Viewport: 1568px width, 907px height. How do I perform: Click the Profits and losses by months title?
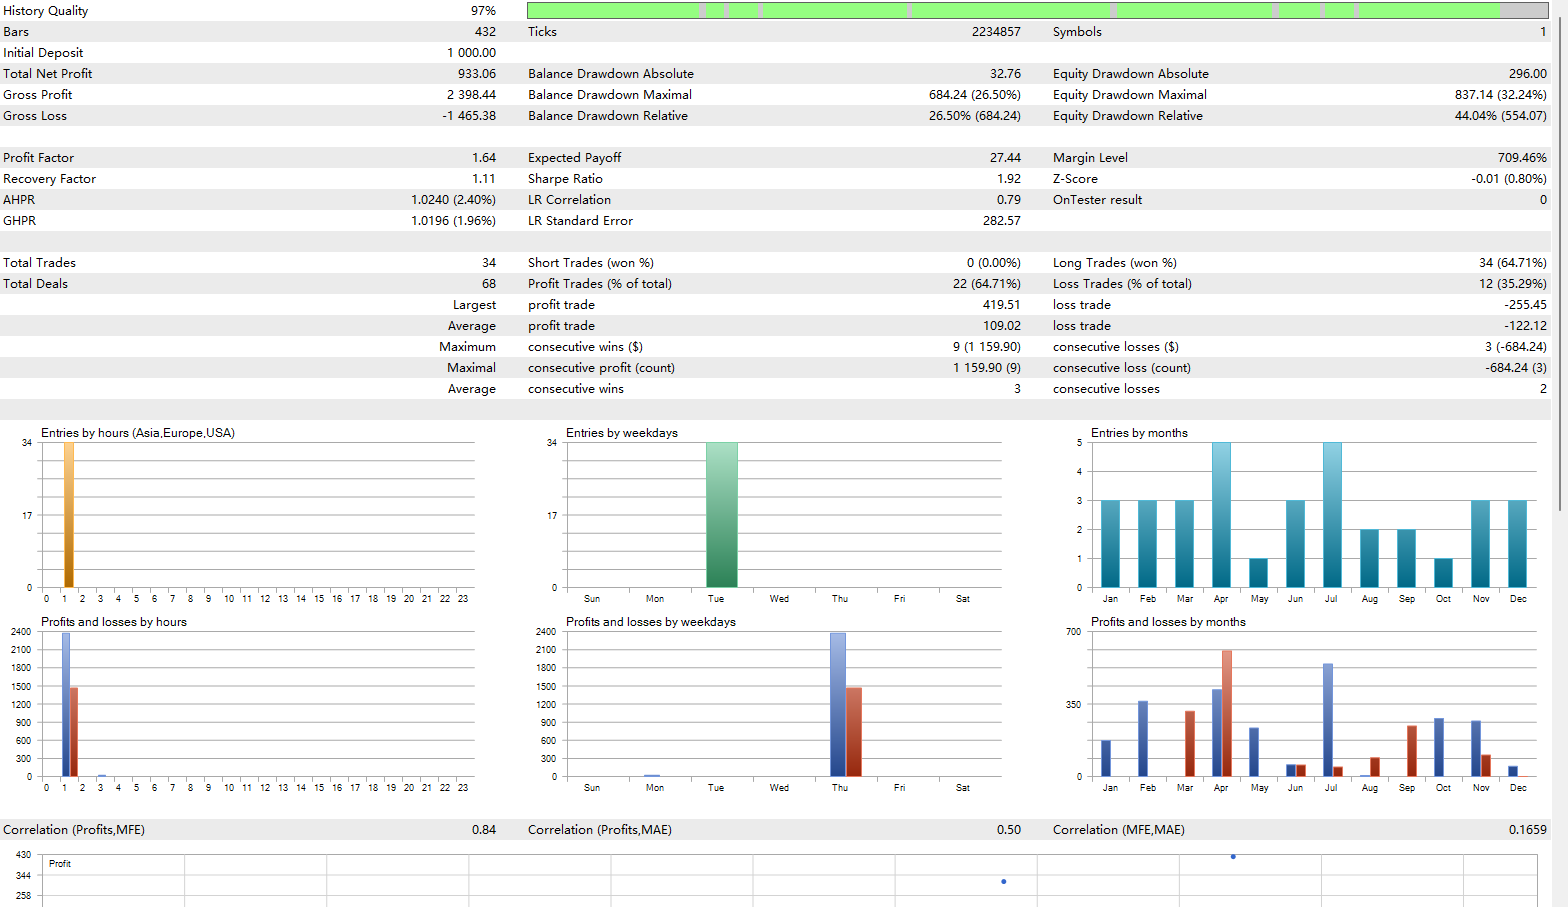(1168, 622)
